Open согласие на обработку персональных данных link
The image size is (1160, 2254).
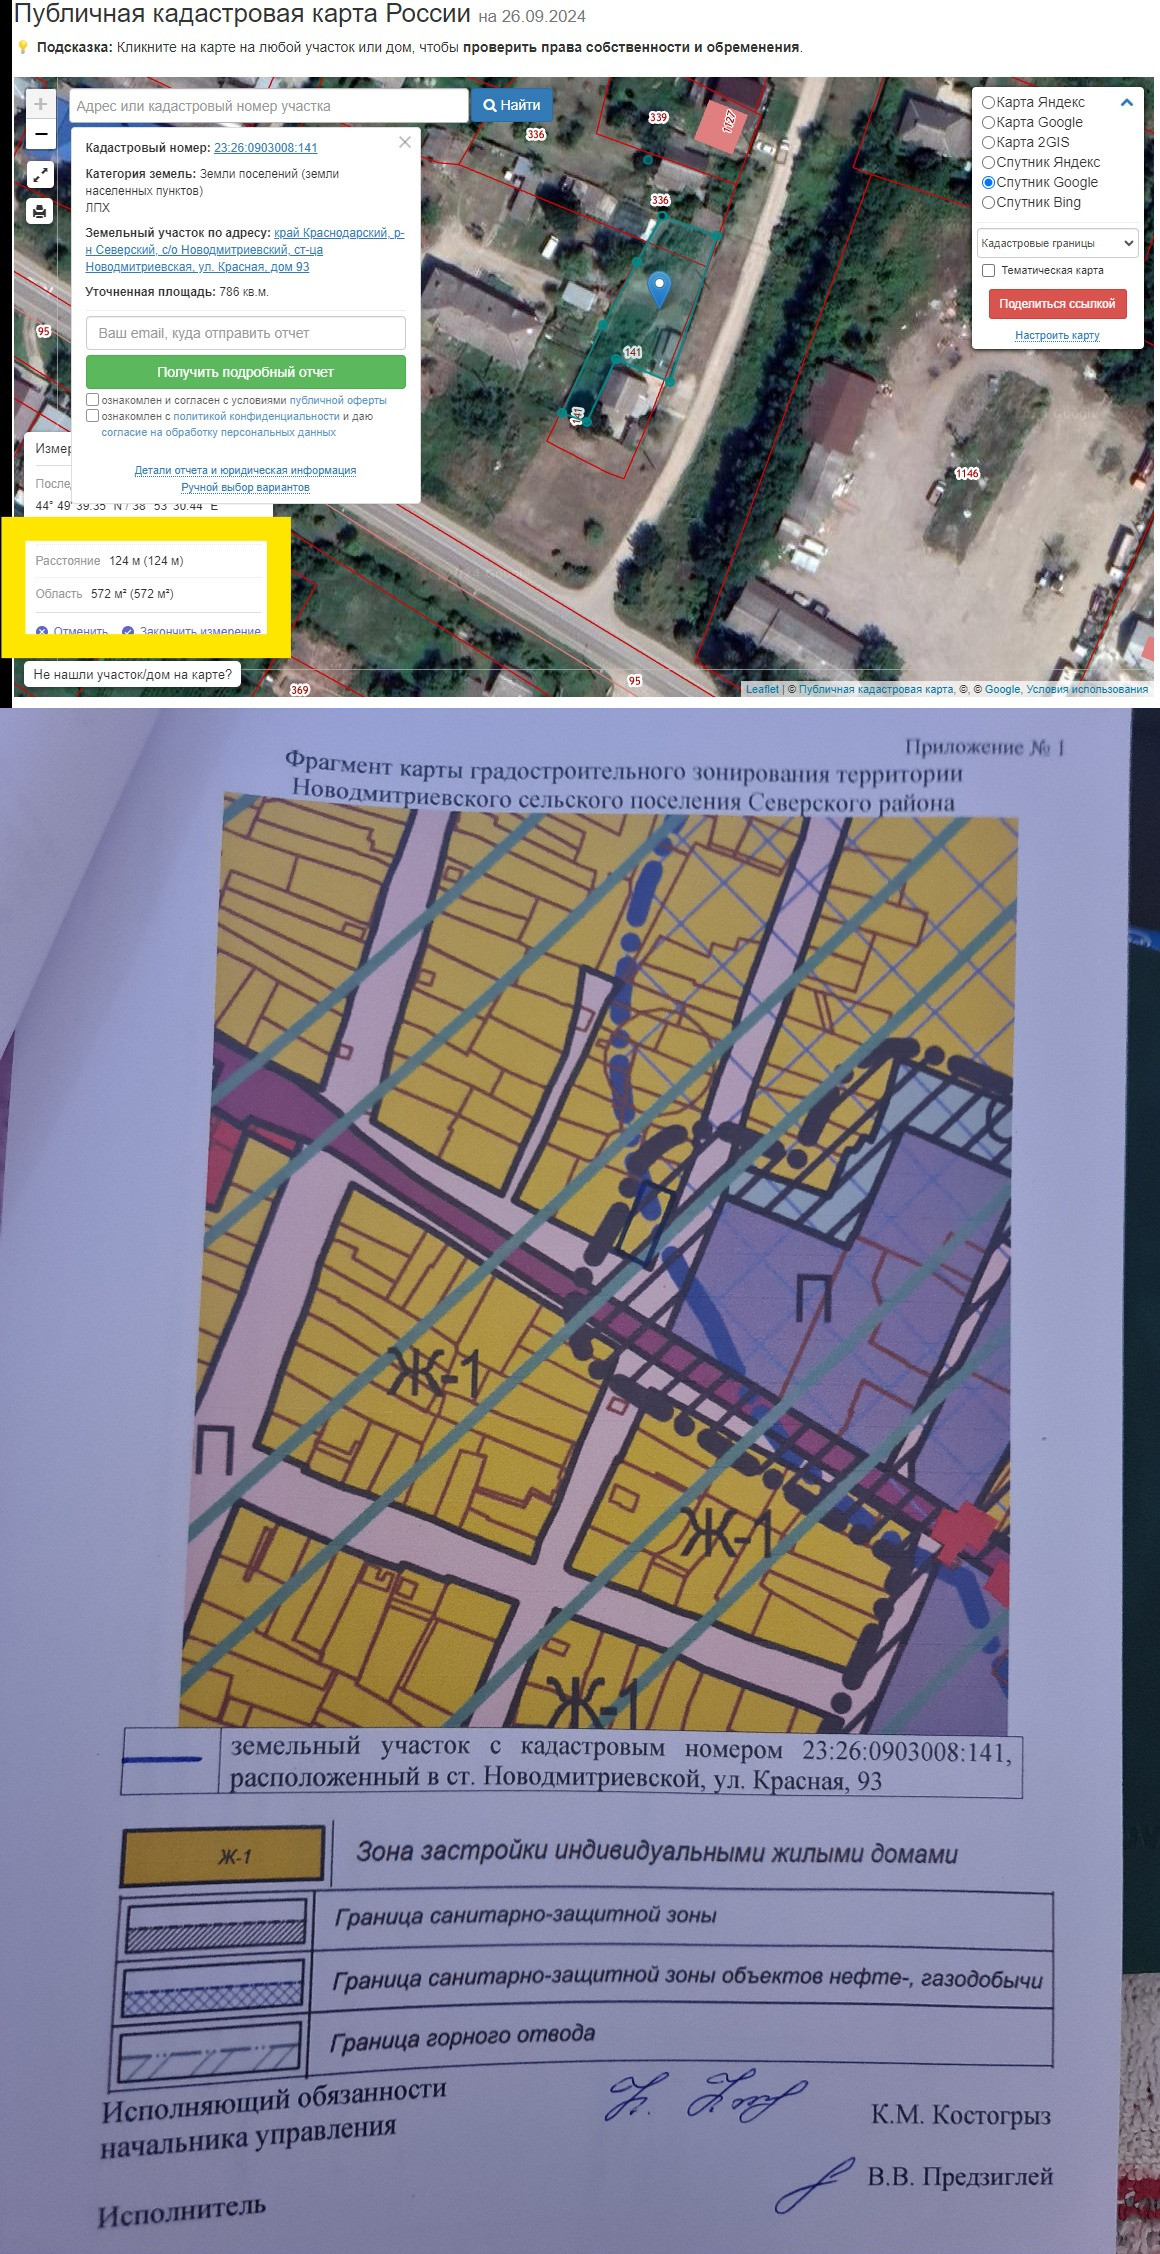click(x=218, y=432)
